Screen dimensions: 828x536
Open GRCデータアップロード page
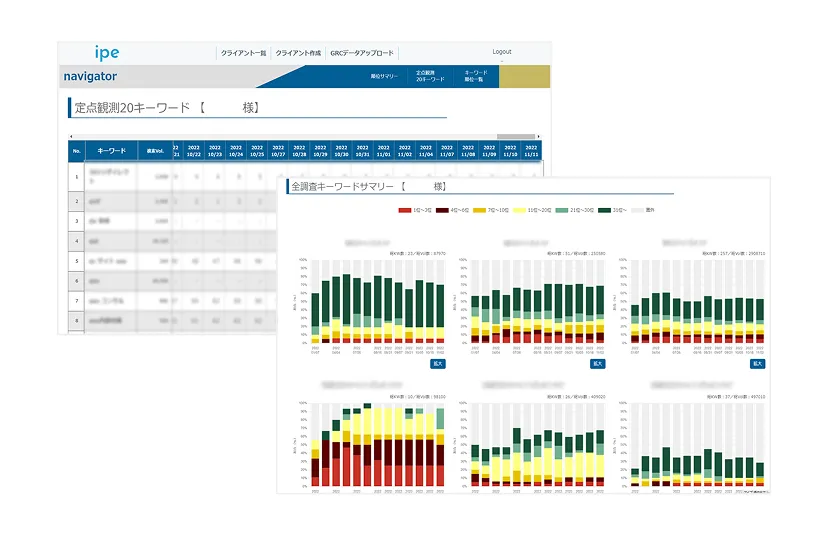click(362, 53)
